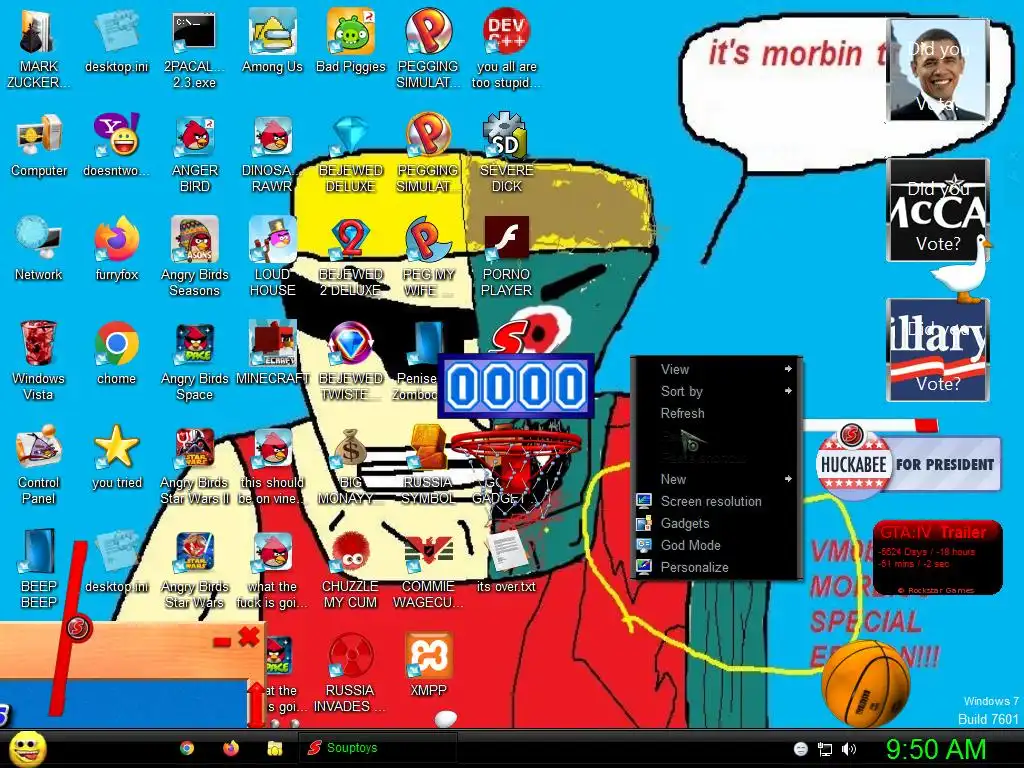Select the 2PACAL 2.3.exe icon

tap(194, 49)
